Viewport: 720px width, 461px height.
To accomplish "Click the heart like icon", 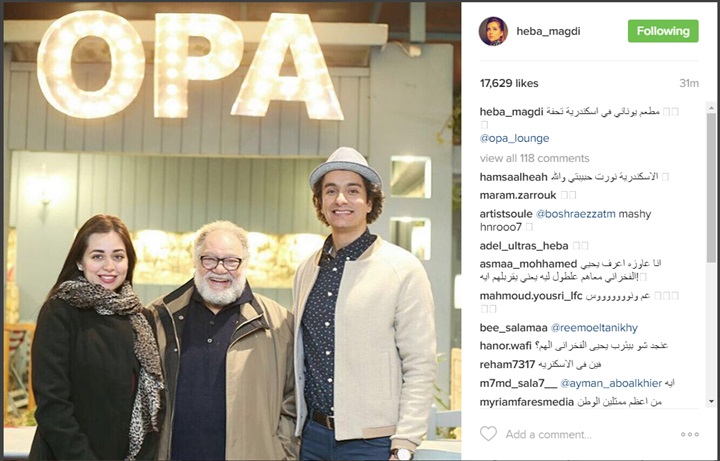I will point(488,433).
